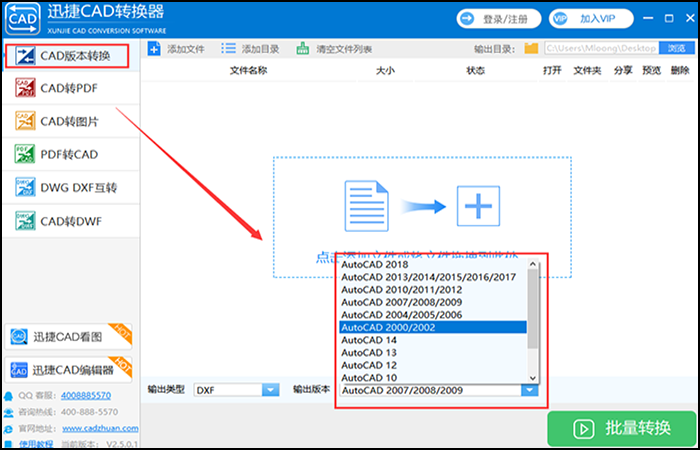
Task: Click the 咨询热线 support icon
Action: 9,412
